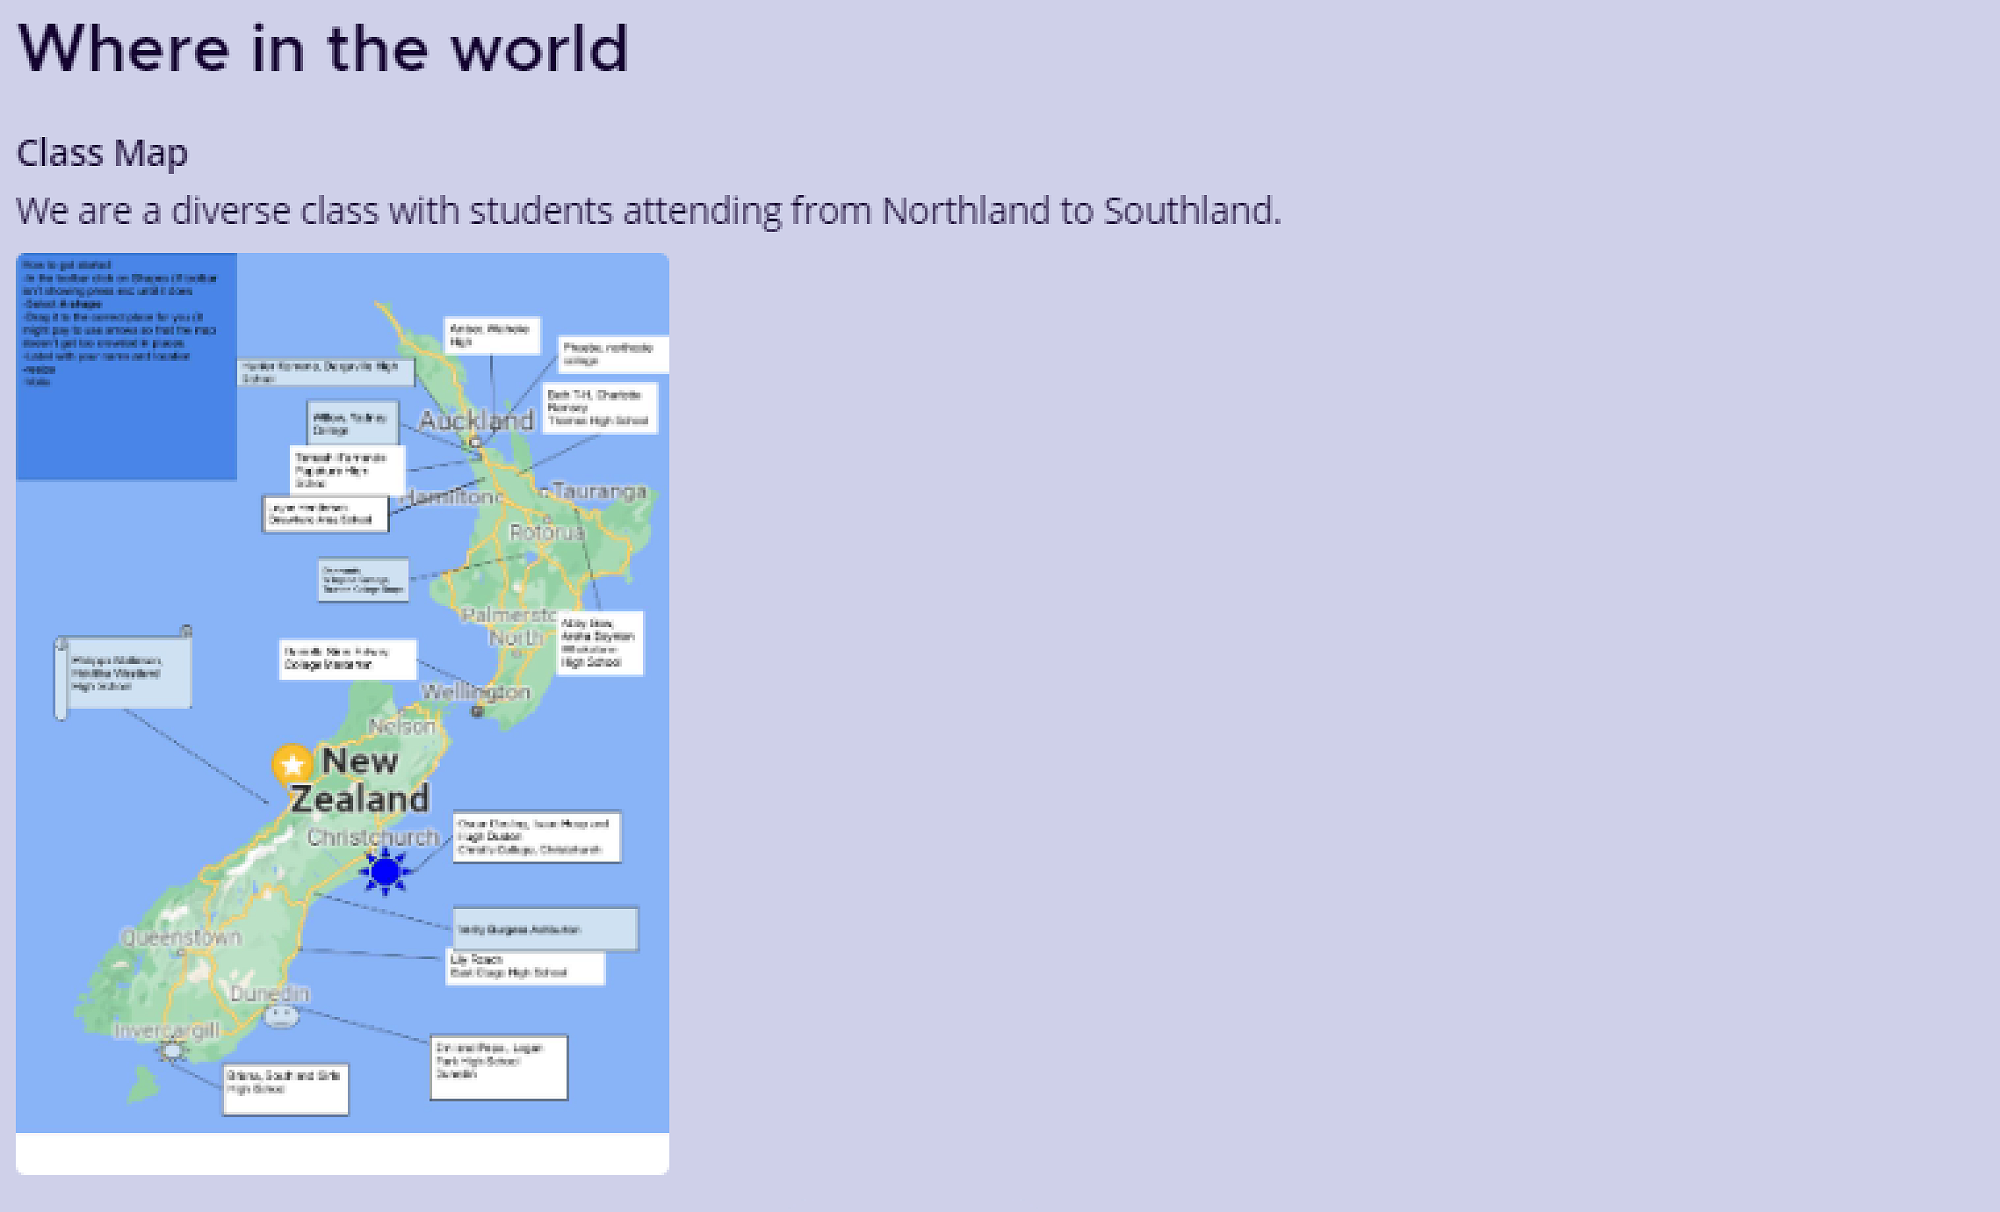Click the Papakura High School label
2000x1212 pixels.
pyautogui.click(x=346, y=470)
